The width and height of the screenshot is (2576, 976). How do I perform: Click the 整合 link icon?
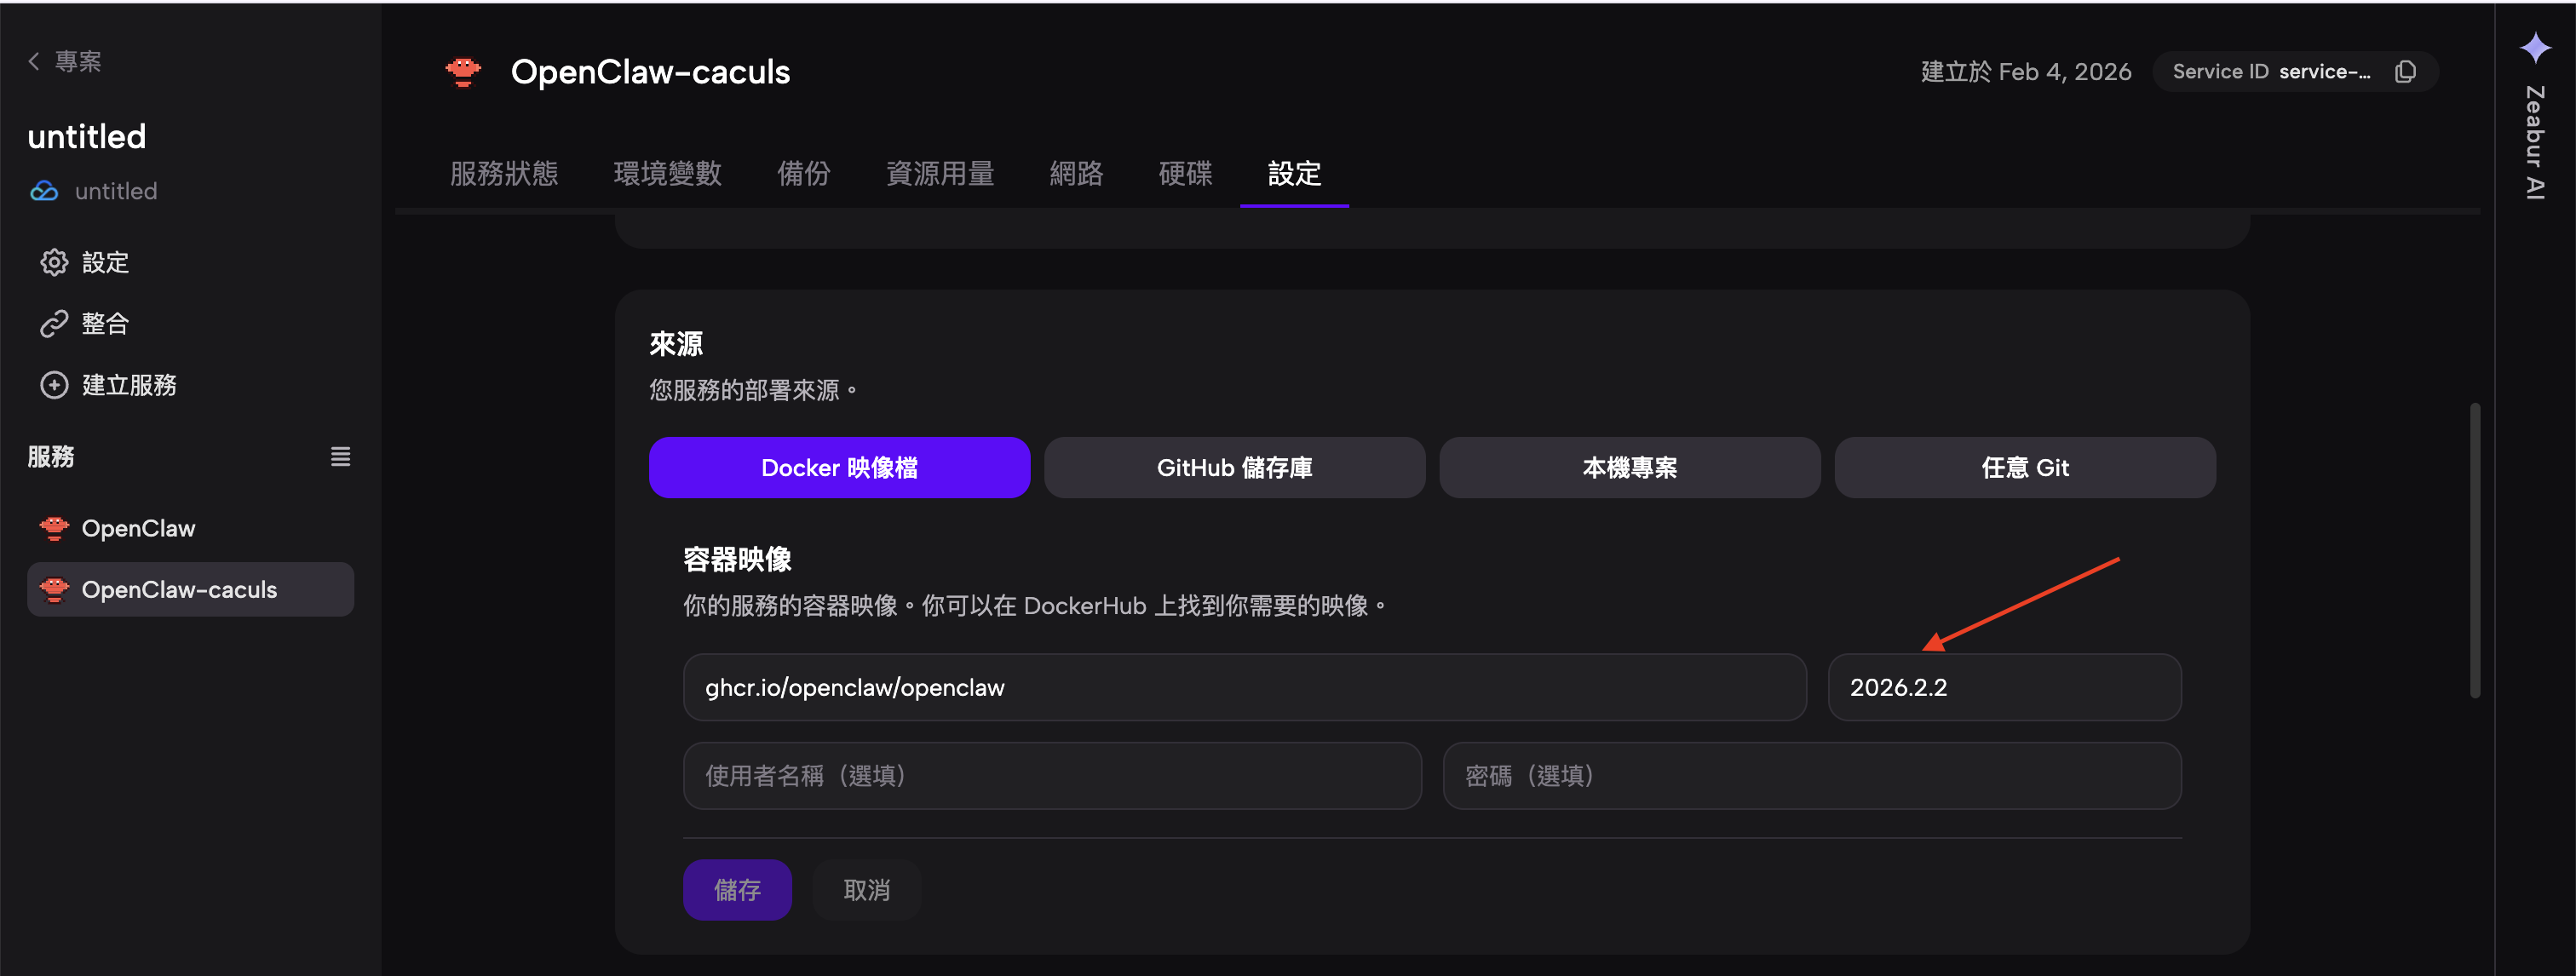click(54, 323)
